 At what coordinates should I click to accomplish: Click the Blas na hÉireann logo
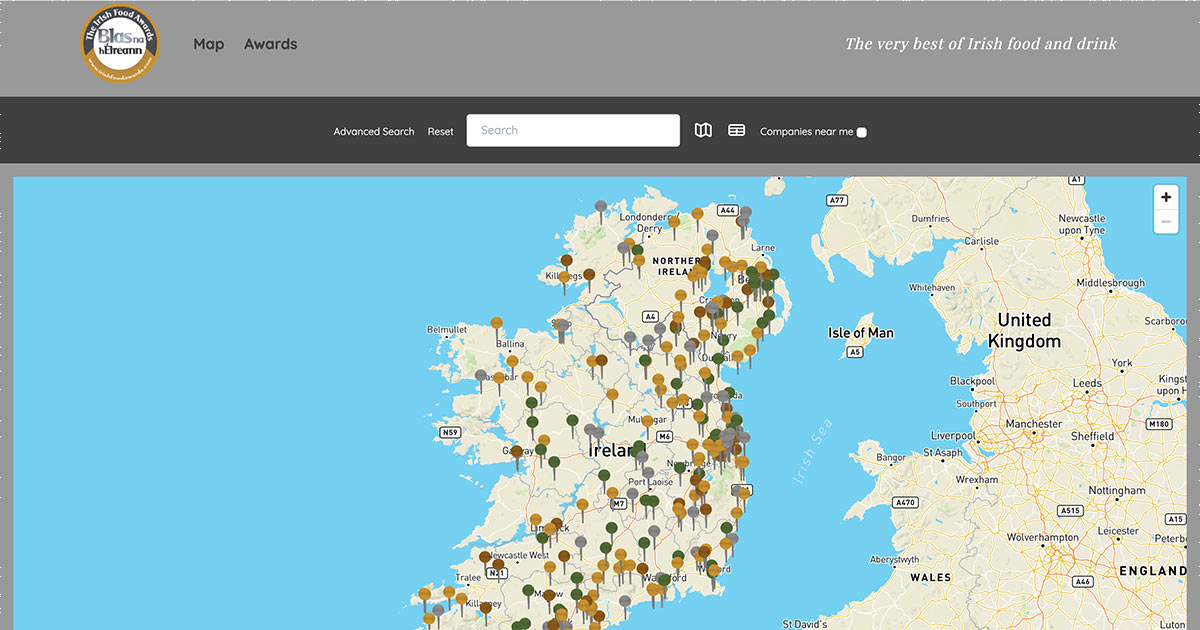[119, 44]
